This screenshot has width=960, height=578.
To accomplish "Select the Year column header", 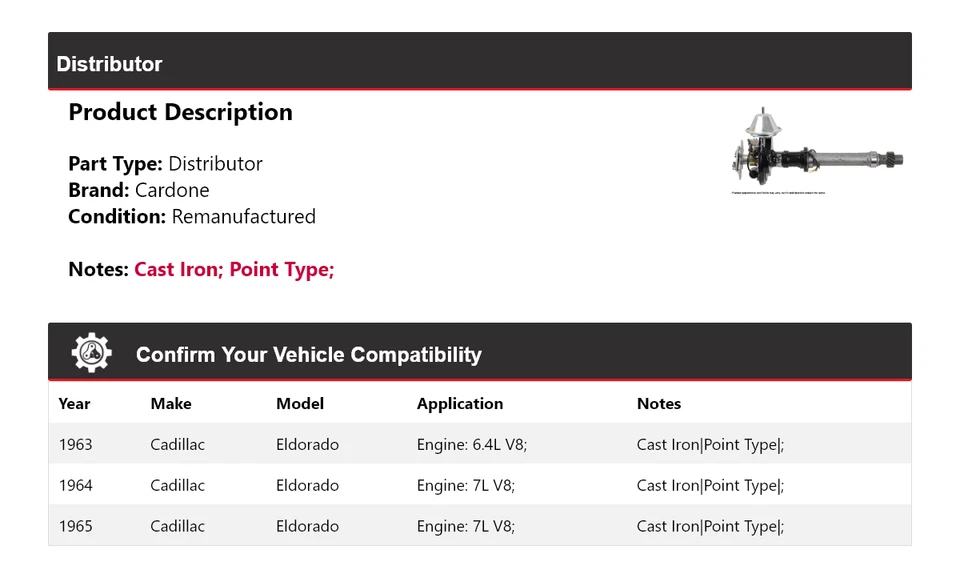I will click(74, 403).
